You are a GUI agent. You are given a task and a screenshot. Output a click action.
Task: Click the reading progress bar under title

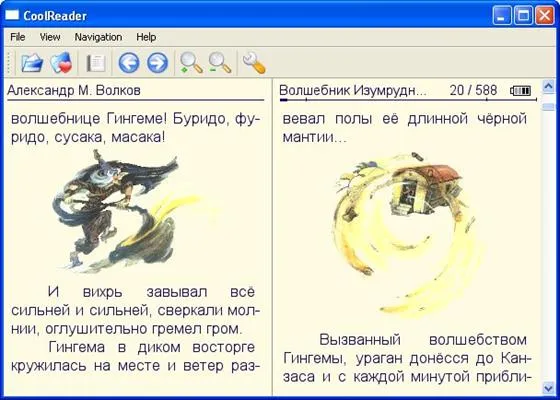pos(408,100)
